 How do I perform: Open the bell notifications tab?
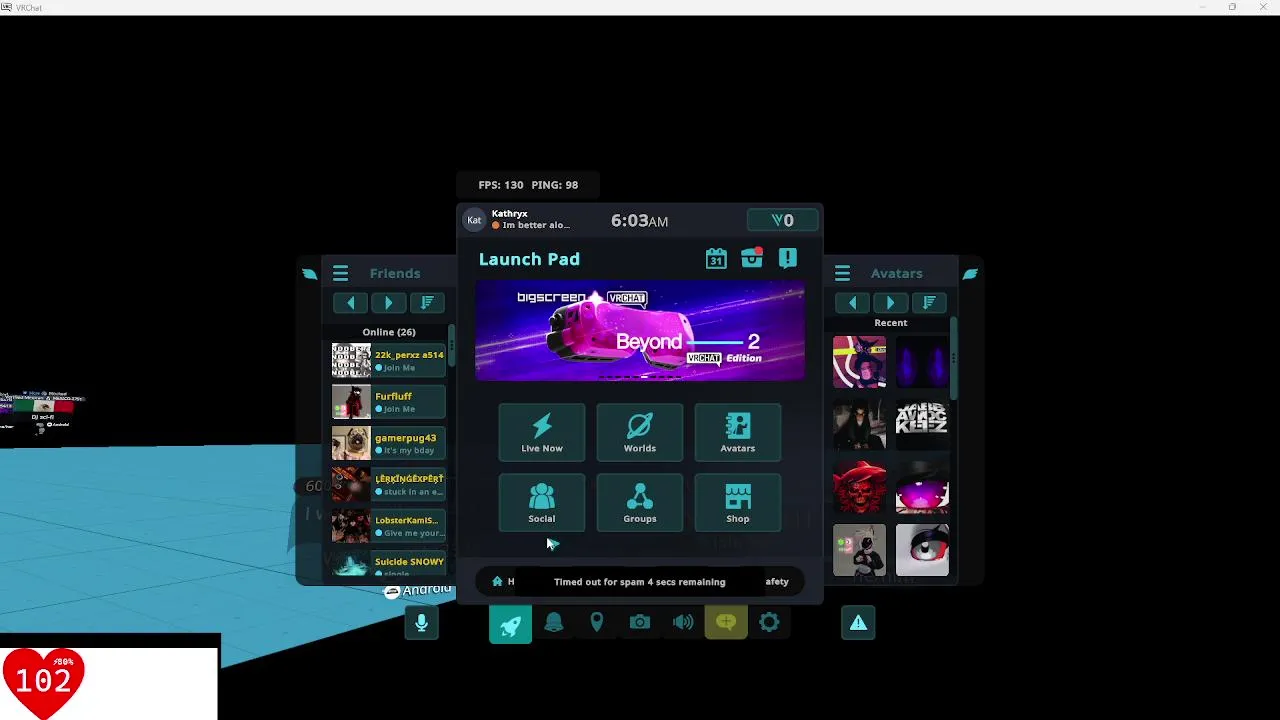[x=553, y=623]
